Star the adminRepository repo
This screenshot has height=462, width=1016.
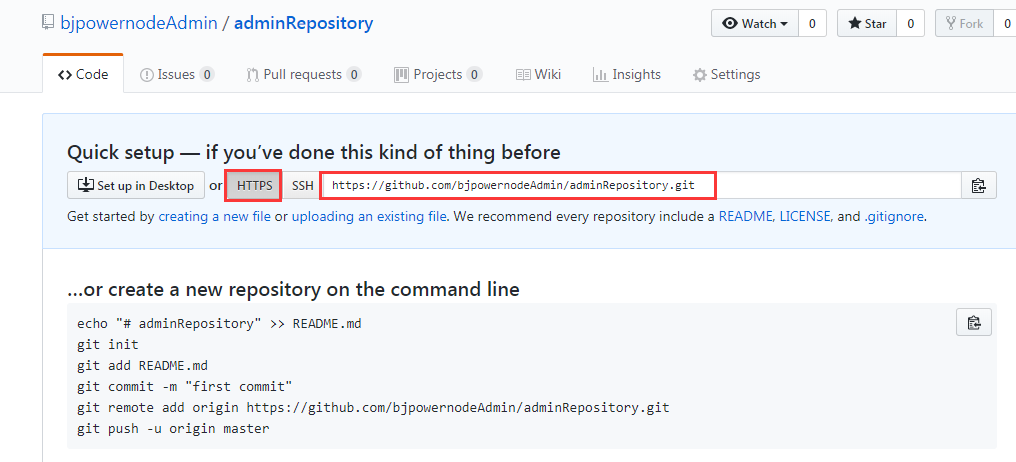(866, 24)
